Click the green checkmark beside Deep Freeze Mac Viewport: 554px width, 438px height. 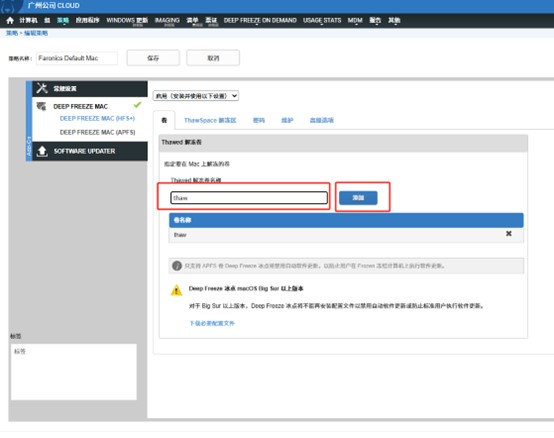[137, 105]
